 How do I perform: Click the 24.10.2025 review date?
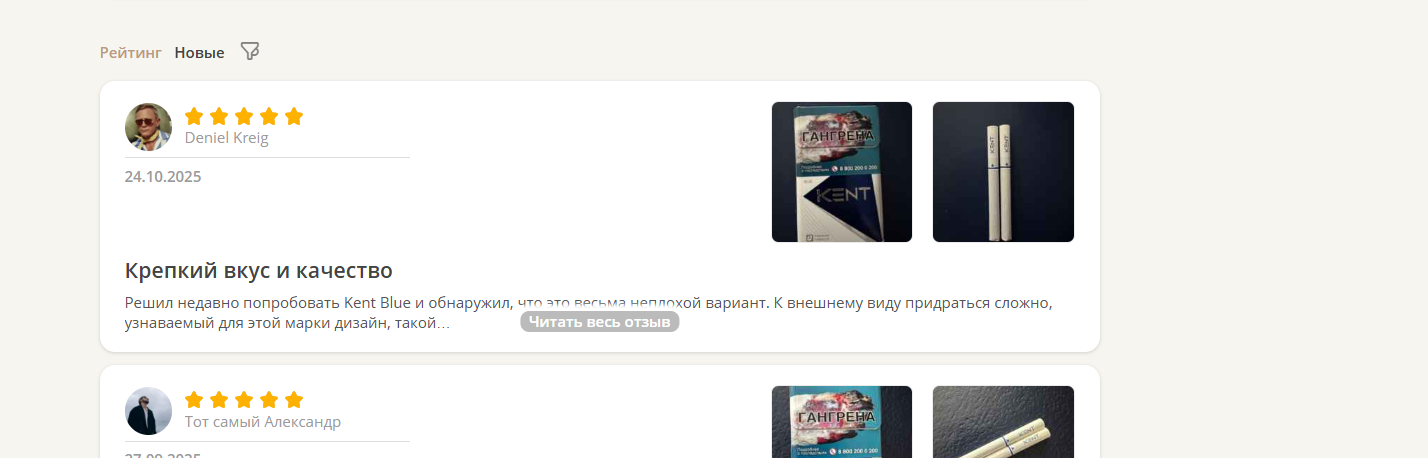click(x=163, y=177)
